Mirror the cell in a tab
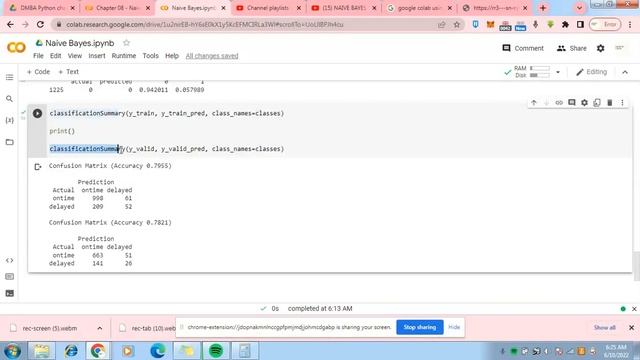The width and height of the screenshot is (640, 360). pyautogui.click(x=597, y=103)
